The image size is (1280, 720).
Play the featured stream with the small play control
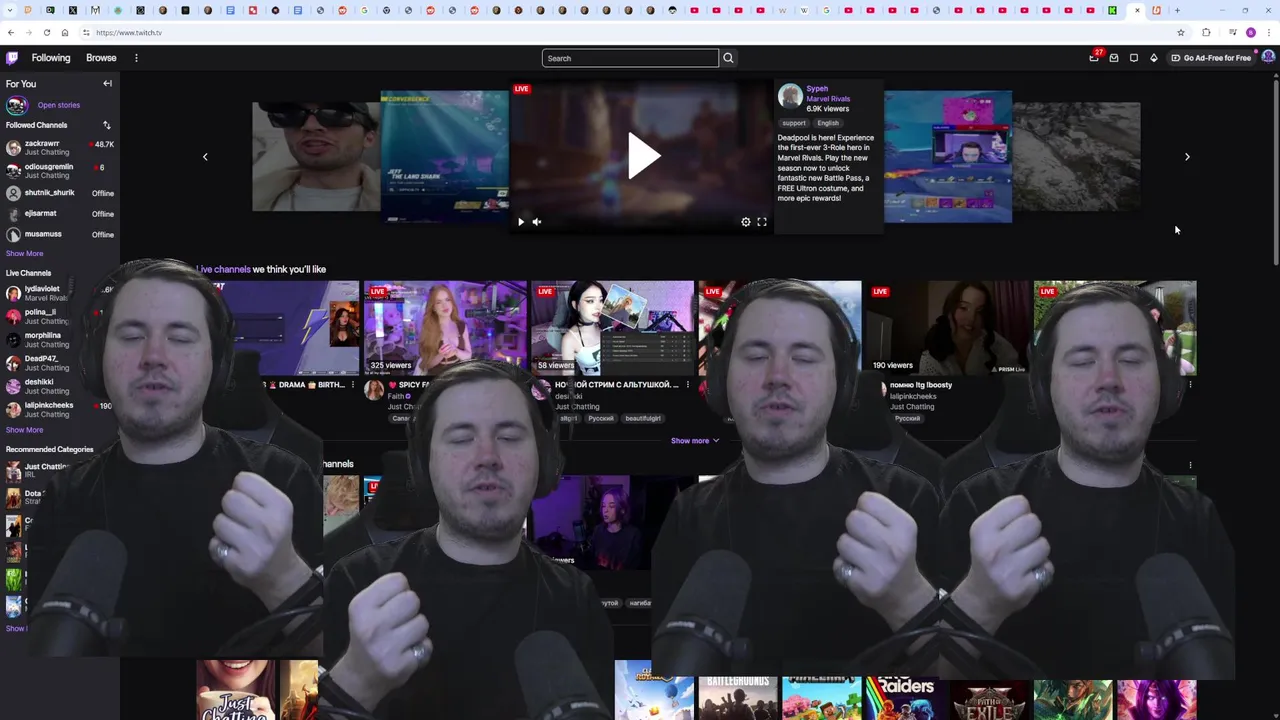tap(521, 222)
